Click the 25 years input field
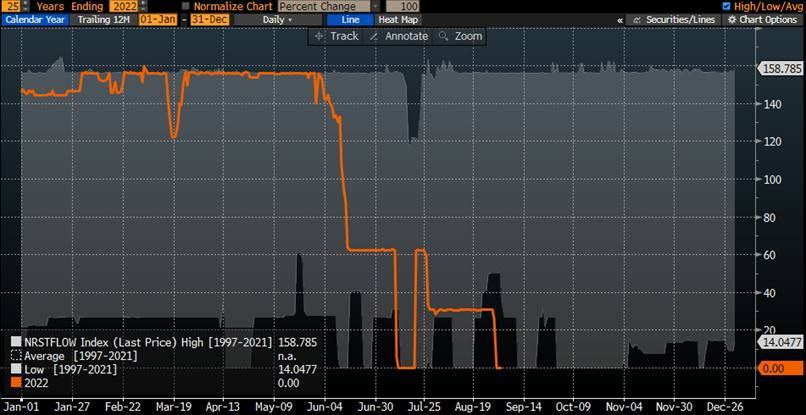This screenshot has height=415, width=806. [x=11, y=6]
